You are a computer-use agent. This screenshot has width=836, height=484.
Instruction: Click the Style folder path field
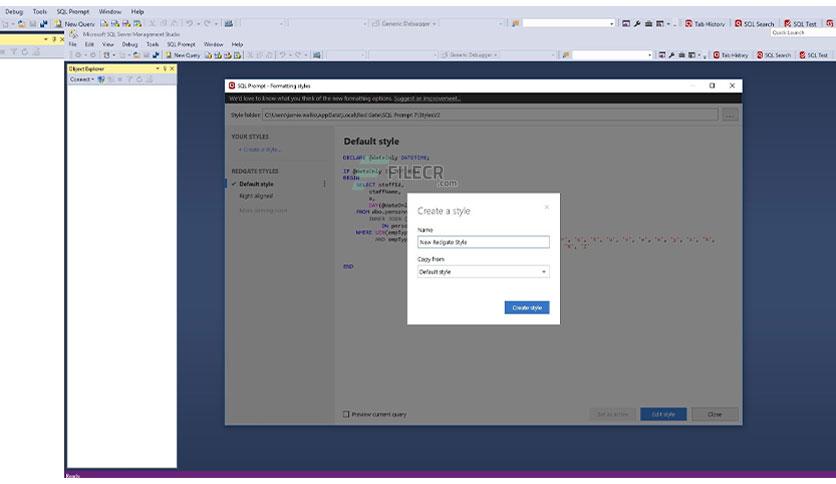pyautogui.click(x=490, y=115)
